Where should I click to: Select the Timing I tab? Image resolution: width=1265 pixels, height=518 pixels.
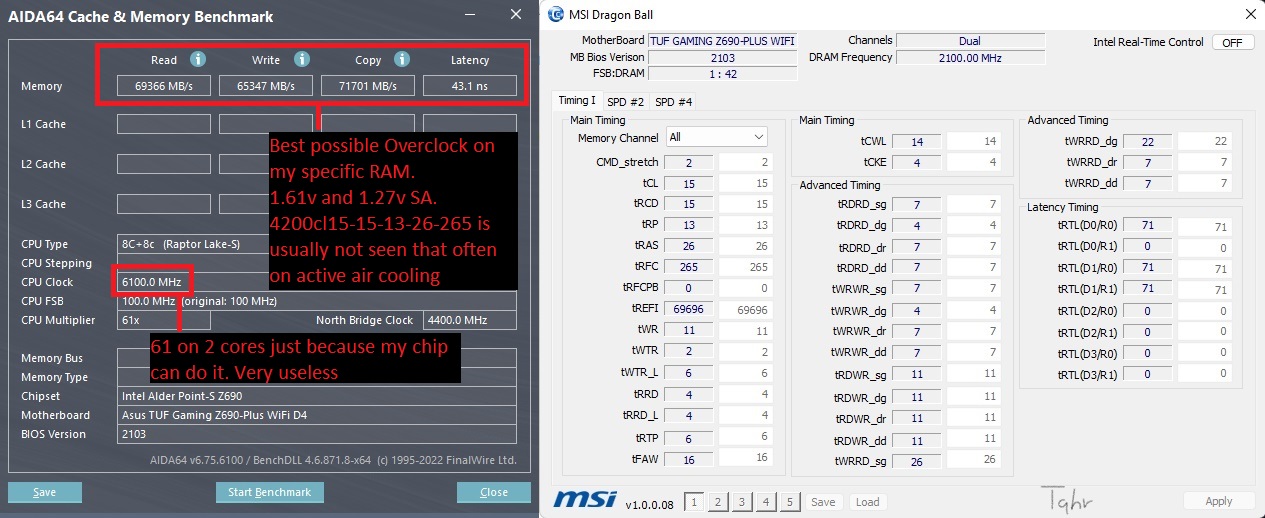pyautogui.click(x=576, y=101)
